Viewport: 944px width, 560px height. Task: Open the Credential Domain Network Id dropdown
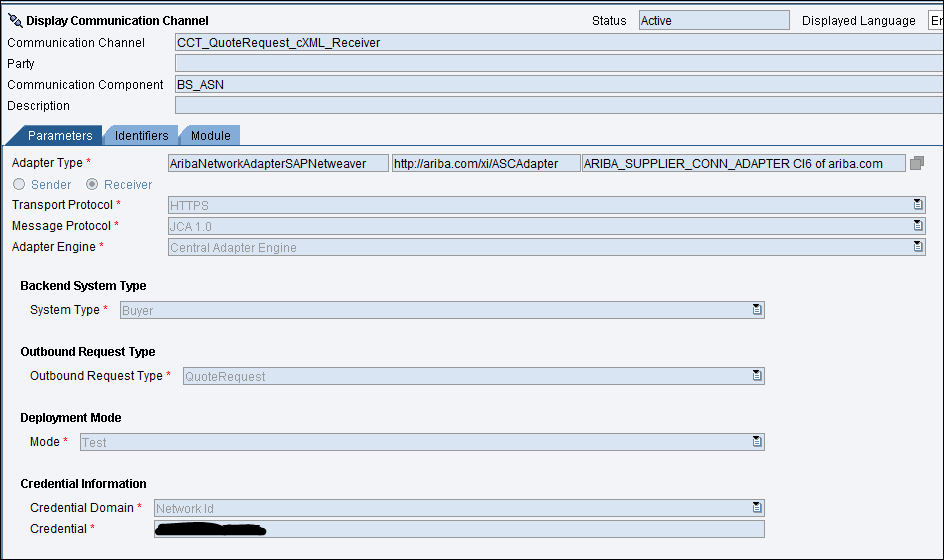pyautogui.click(x=757, y=508)
